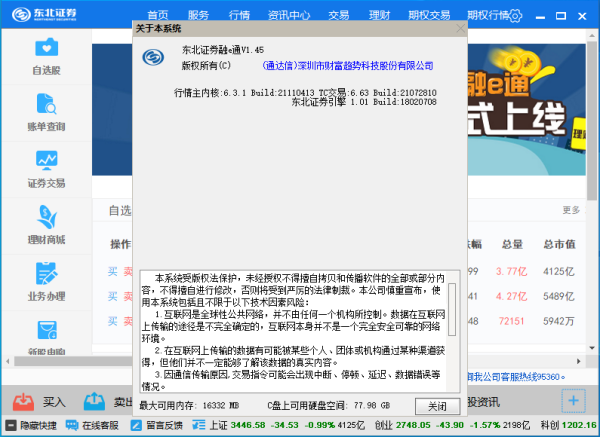Select the 理财 menu tab
The height and width of the screenshot is (437, 600).
point(379,15)
